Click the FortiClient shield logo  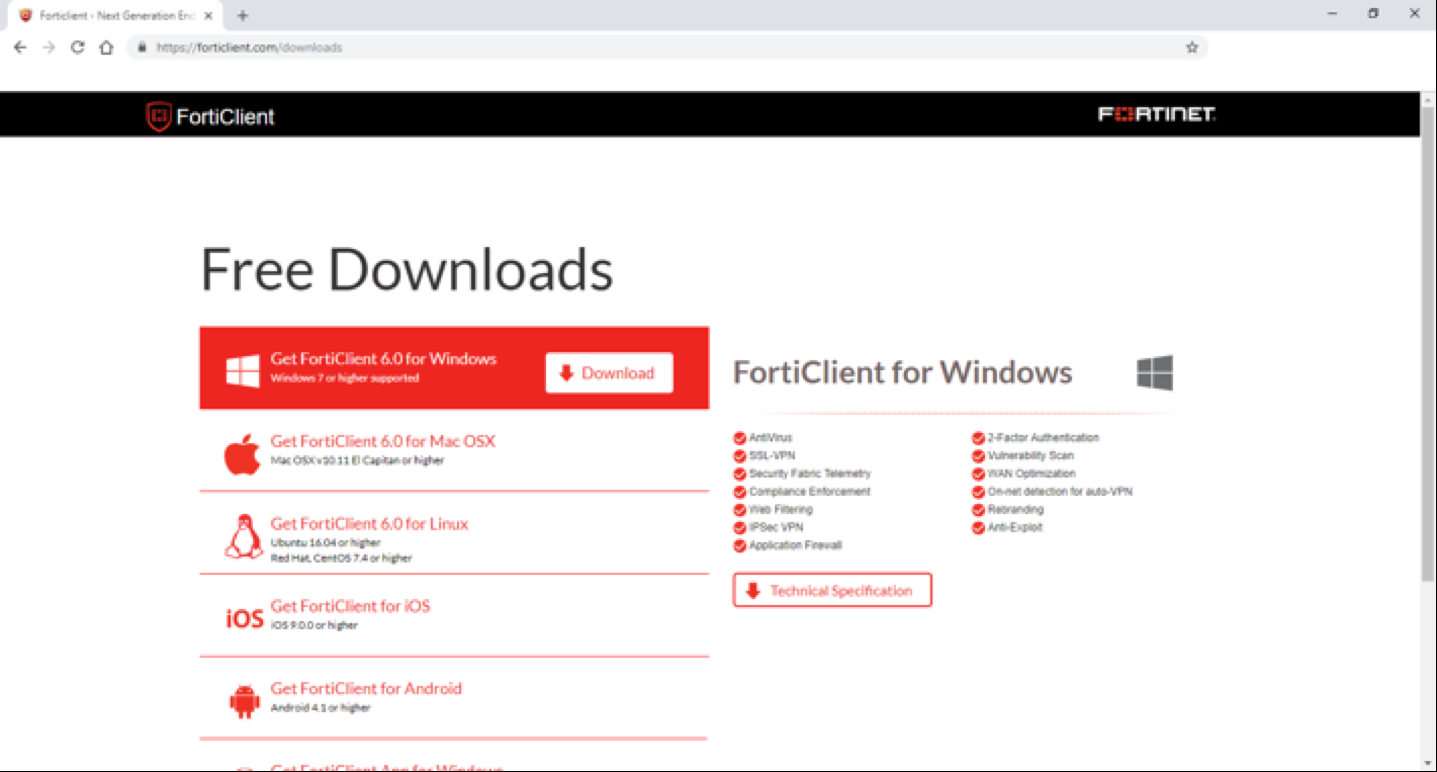coord(159,116)
